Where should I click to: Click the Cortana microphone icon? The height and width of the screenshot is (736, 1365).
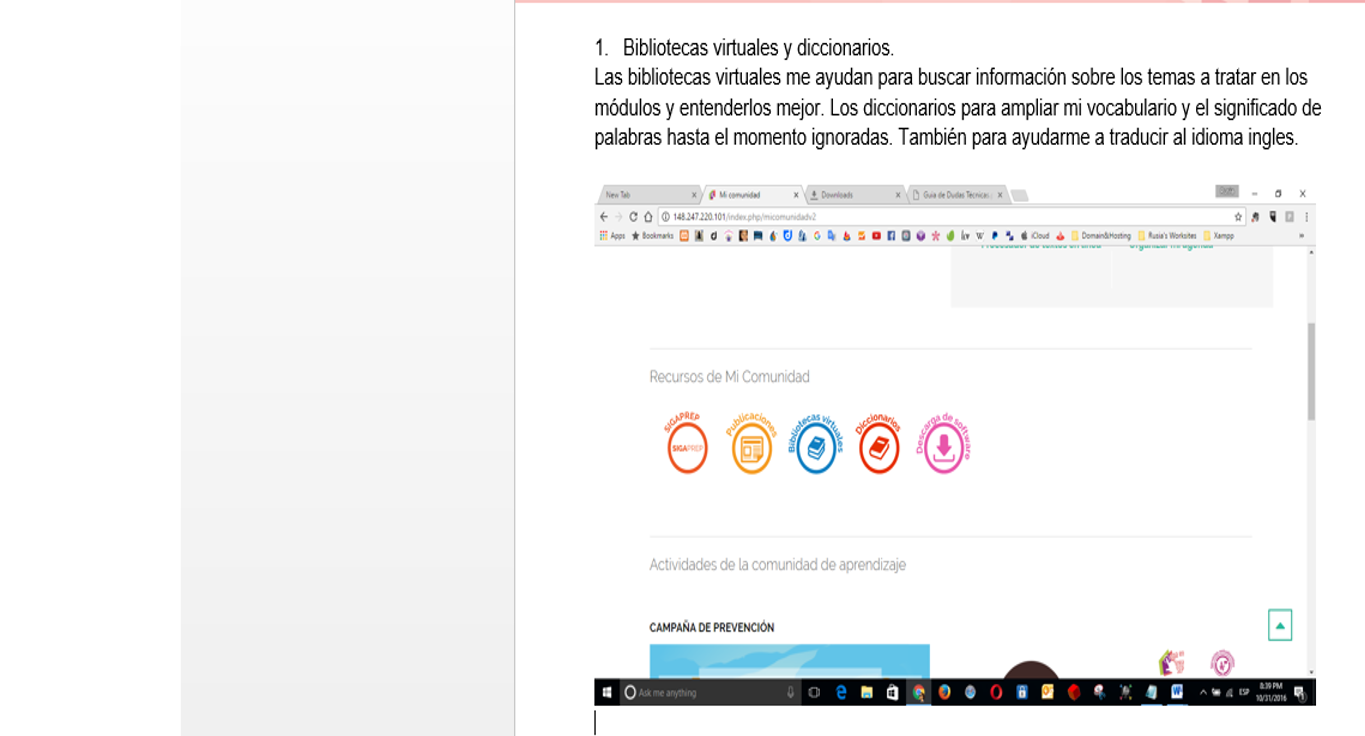[790, 692]
